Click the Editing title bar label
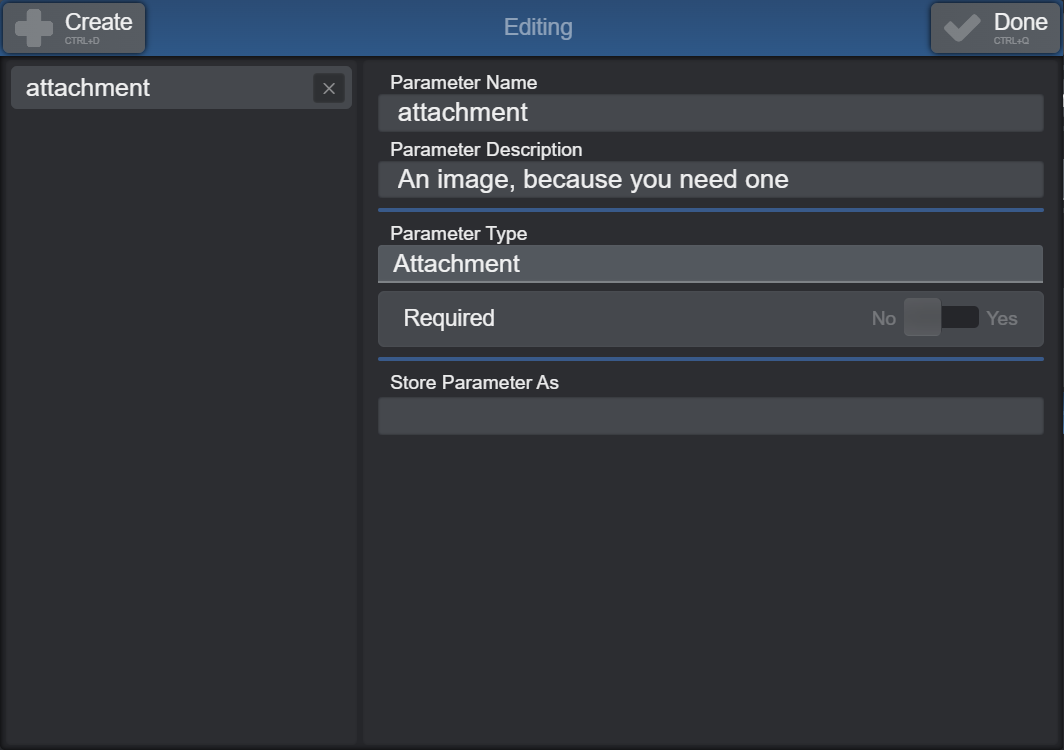This screenshot has width=1064, height=750. (537, 27)
